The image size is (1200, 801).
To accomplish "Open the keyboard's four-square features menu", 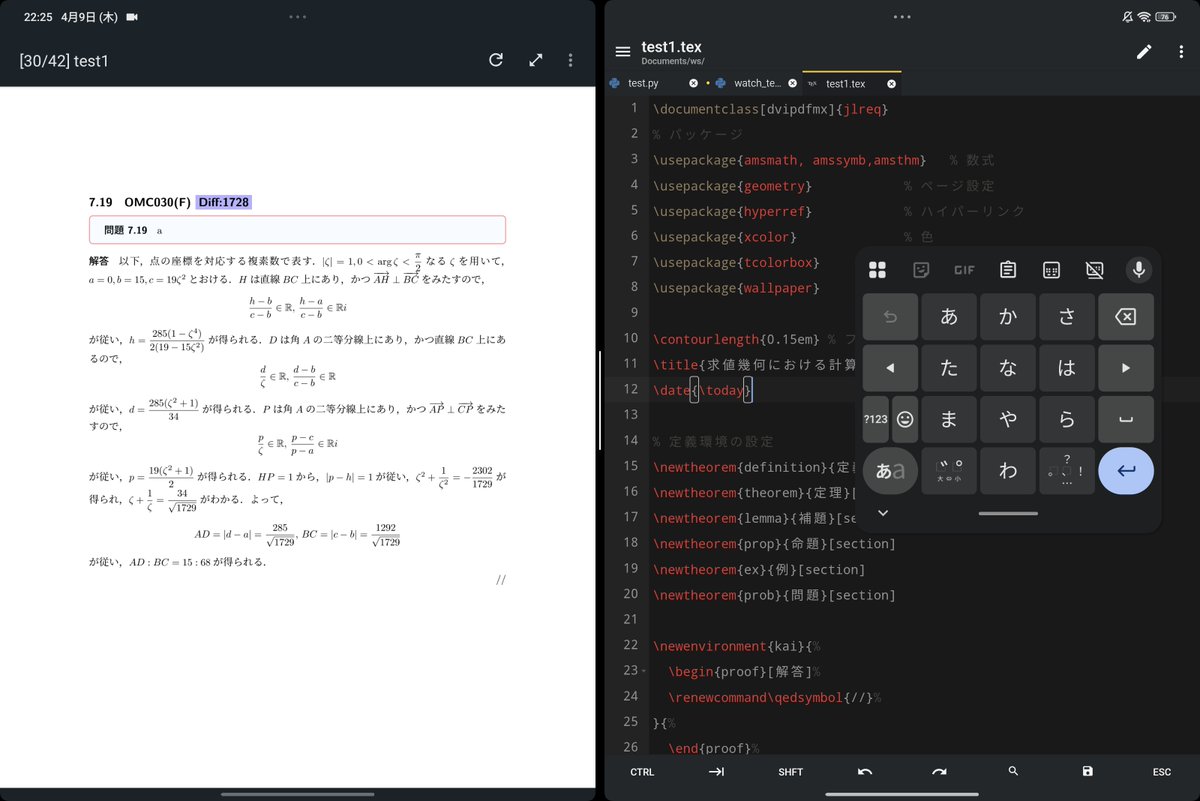I will click(878, 269).
